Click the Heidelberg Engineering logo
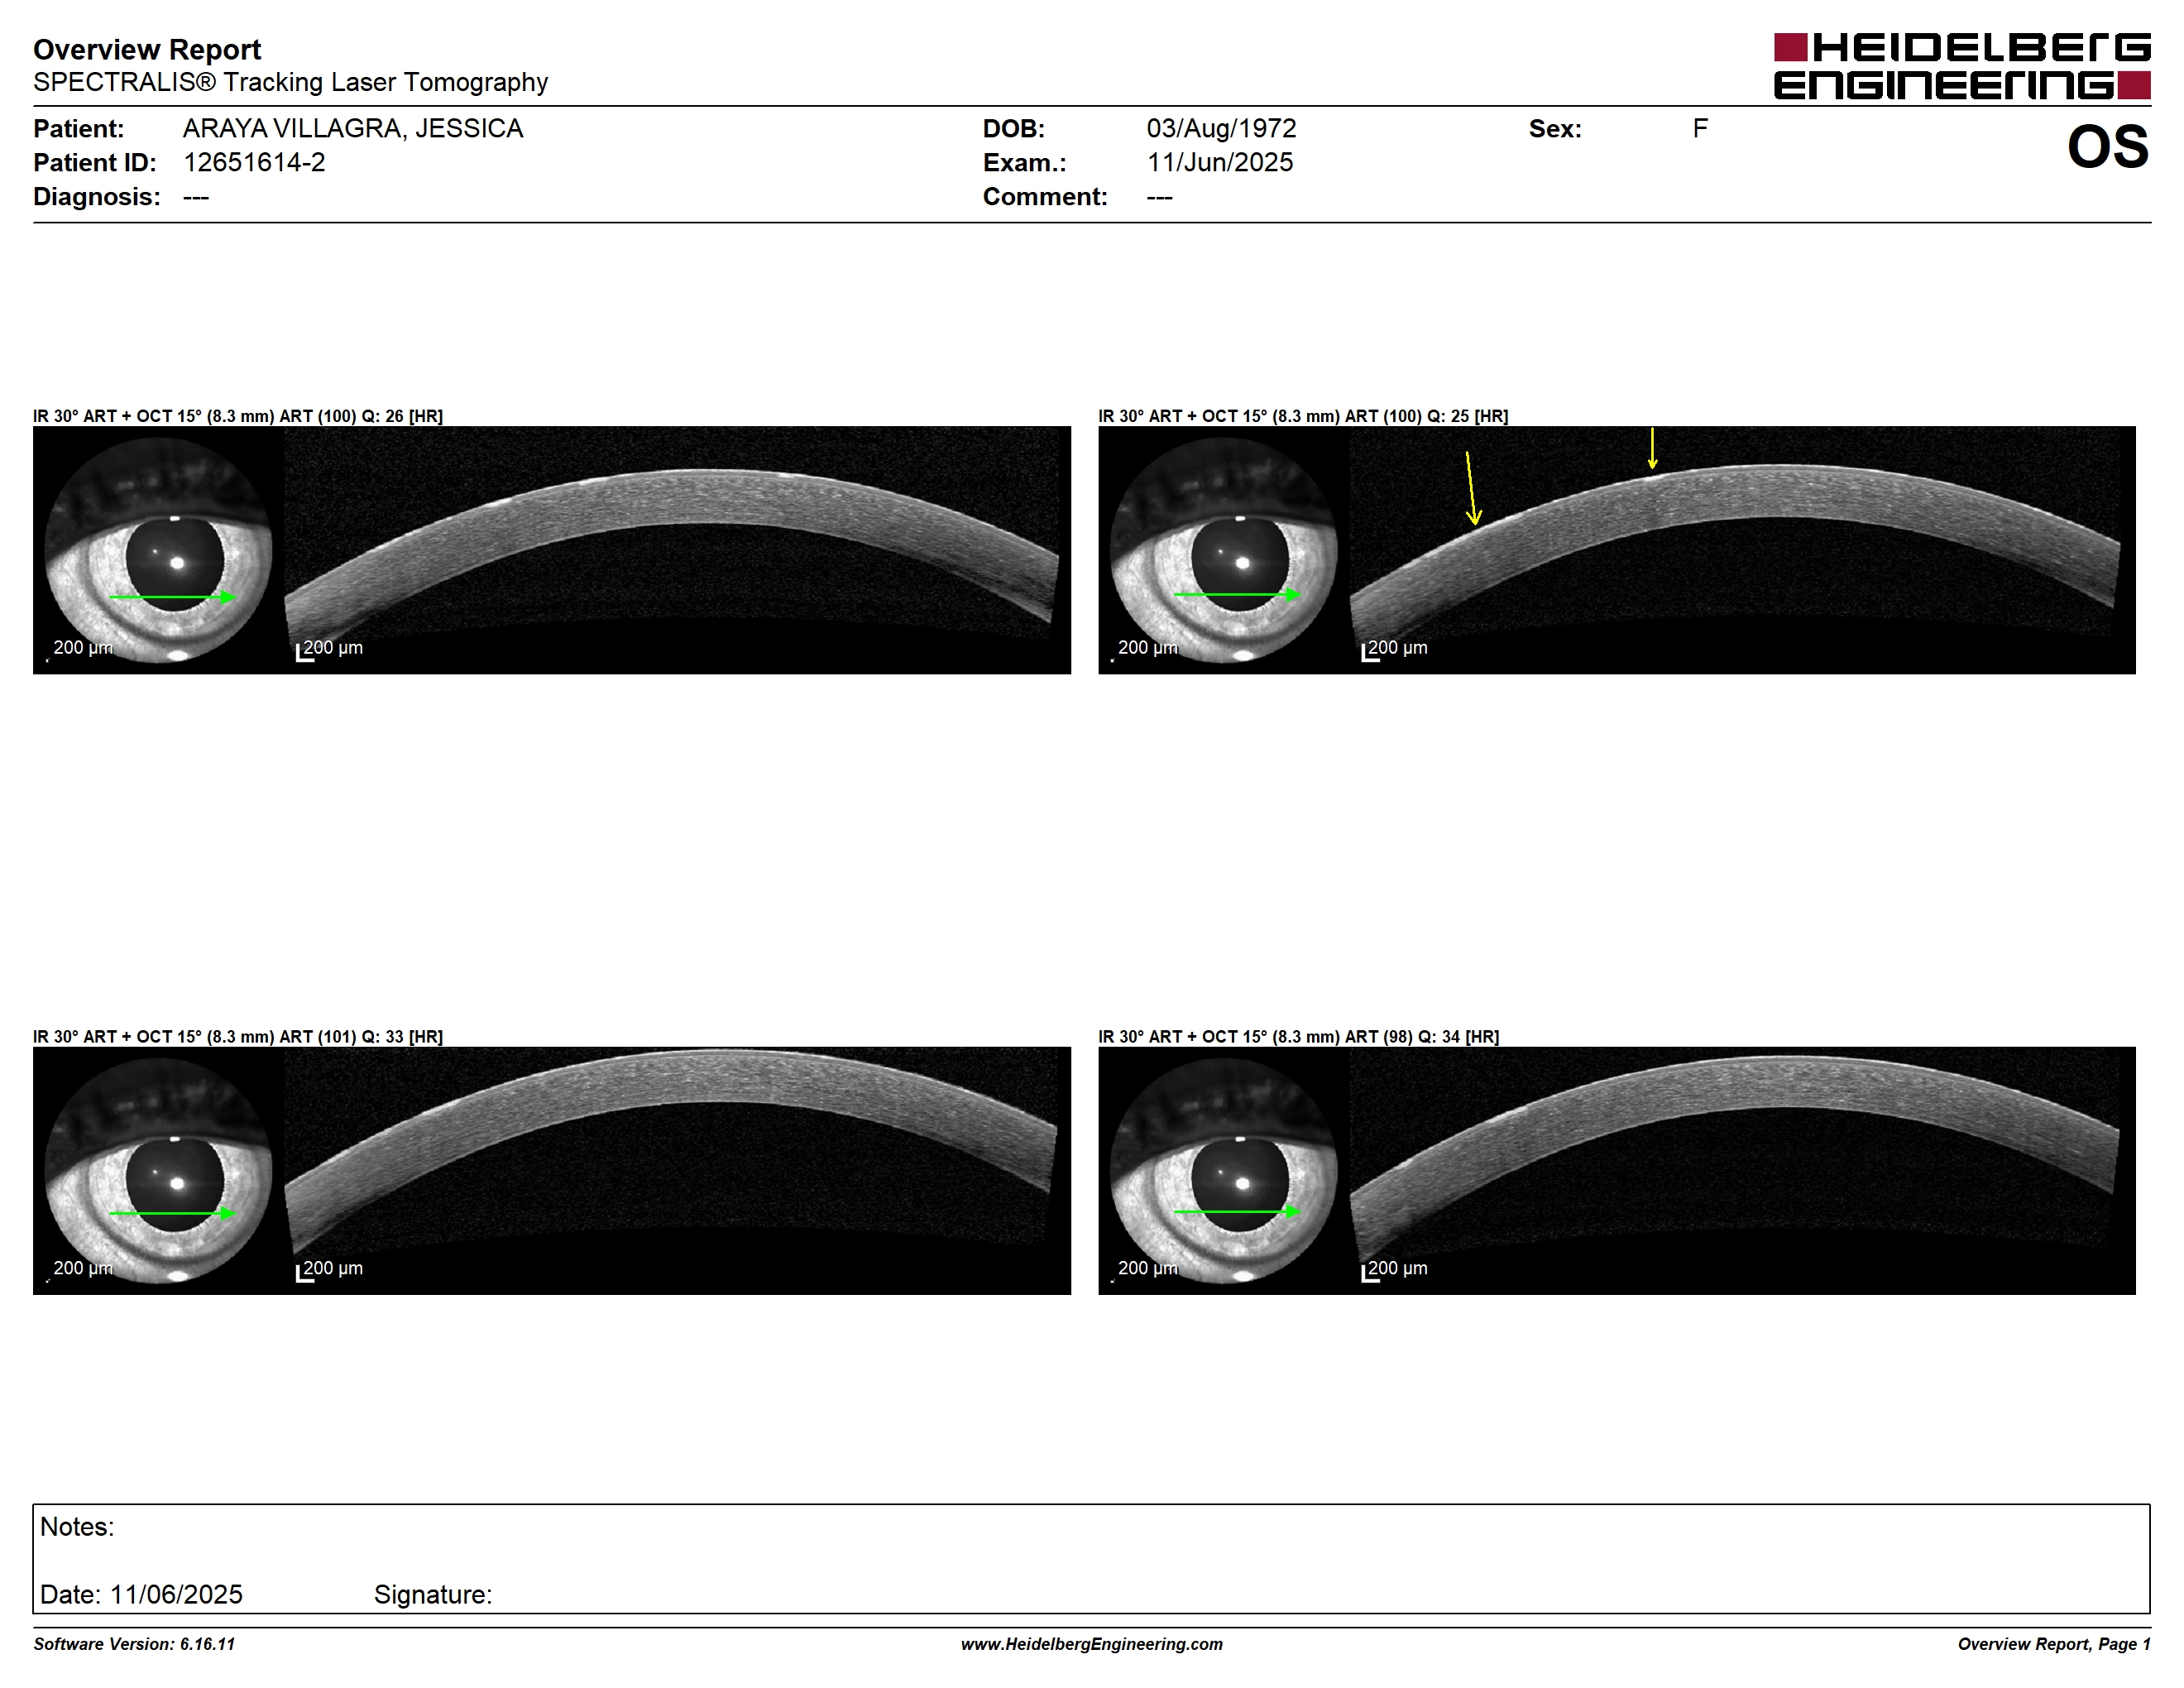2184x1688 pixels. (x=1962, y=66)
